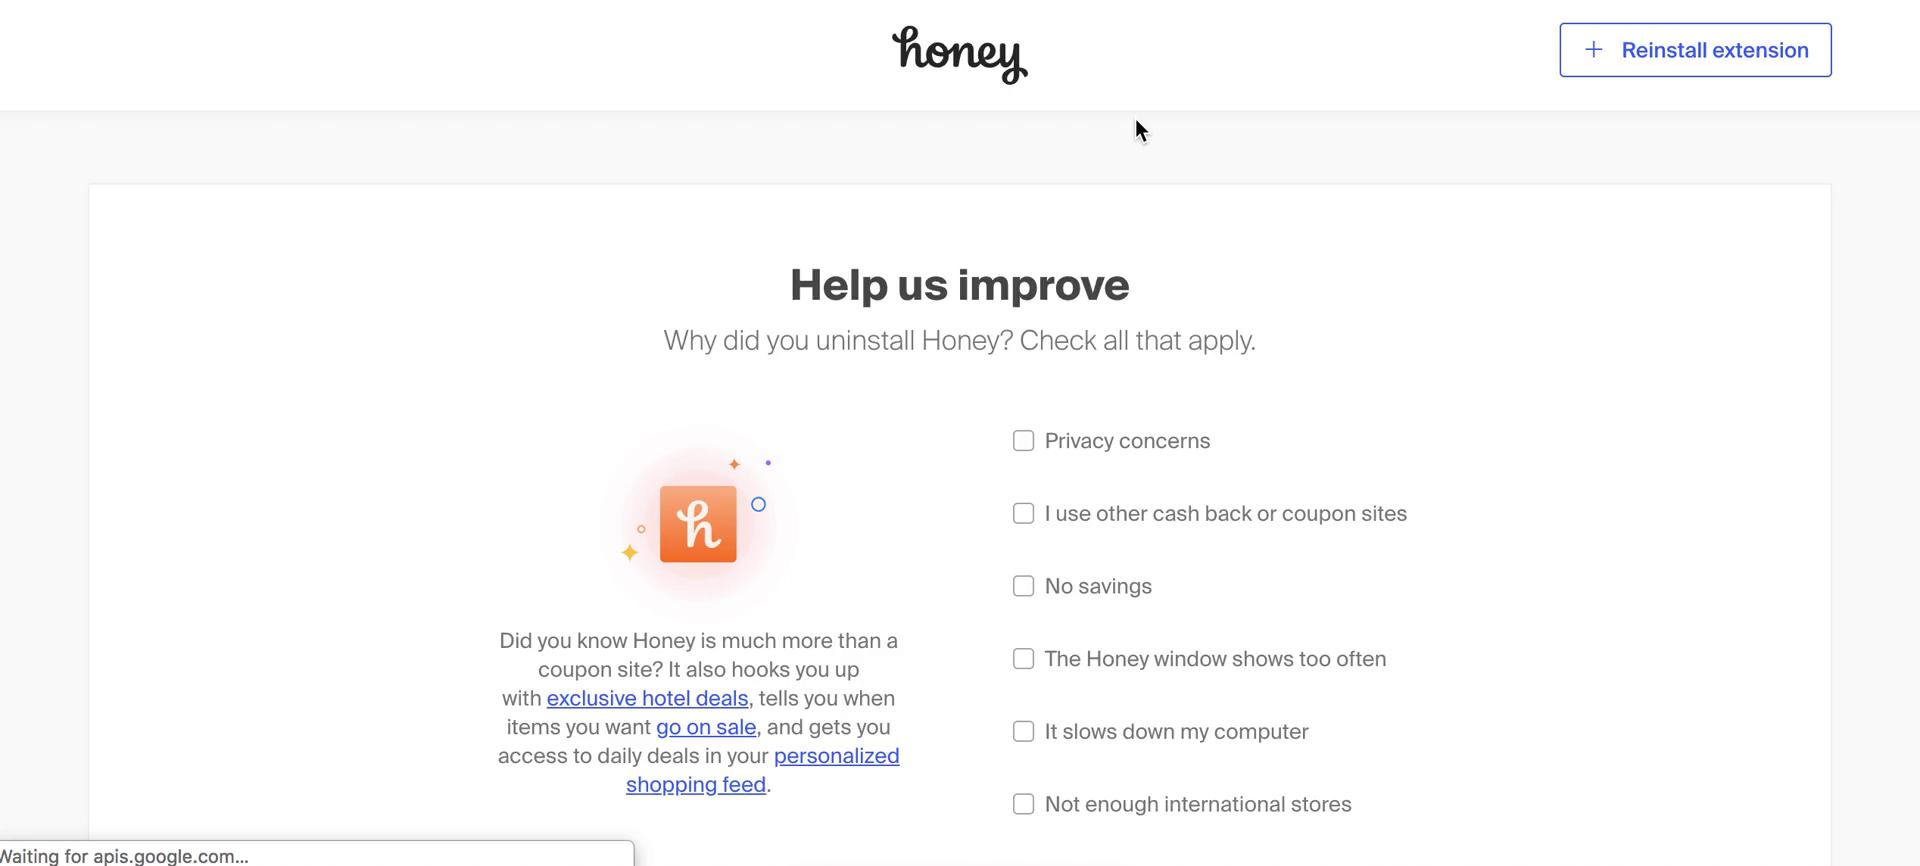Check the "Privacy concerns" checkbox
1920x866 pixels.
tap(1023, 440)
